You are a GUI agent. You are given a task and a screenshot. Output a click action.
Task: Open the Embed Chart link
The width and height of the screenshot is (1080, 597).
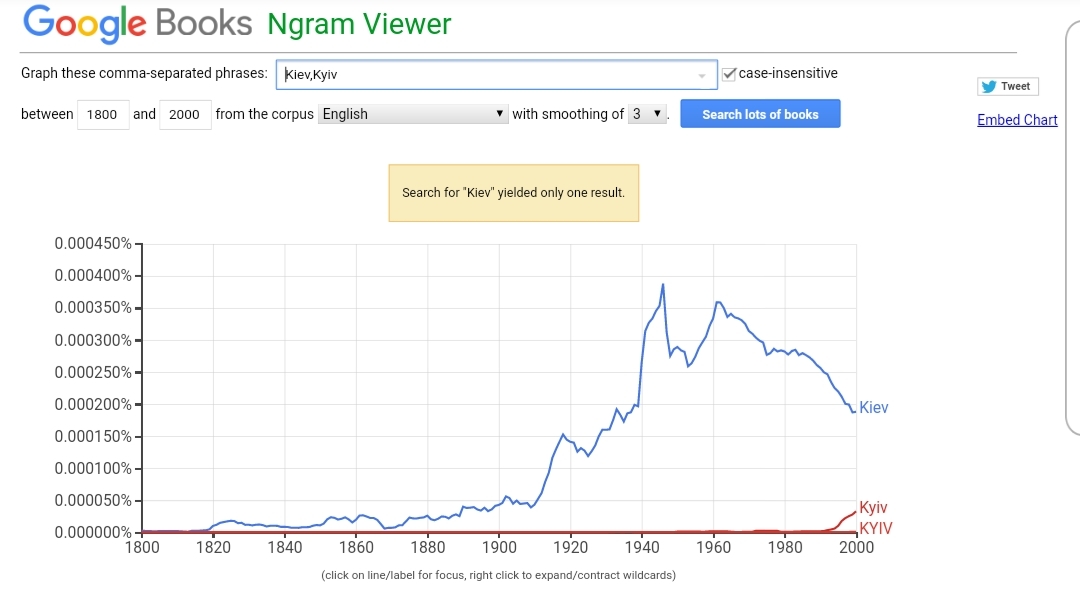coord(1017,120)
